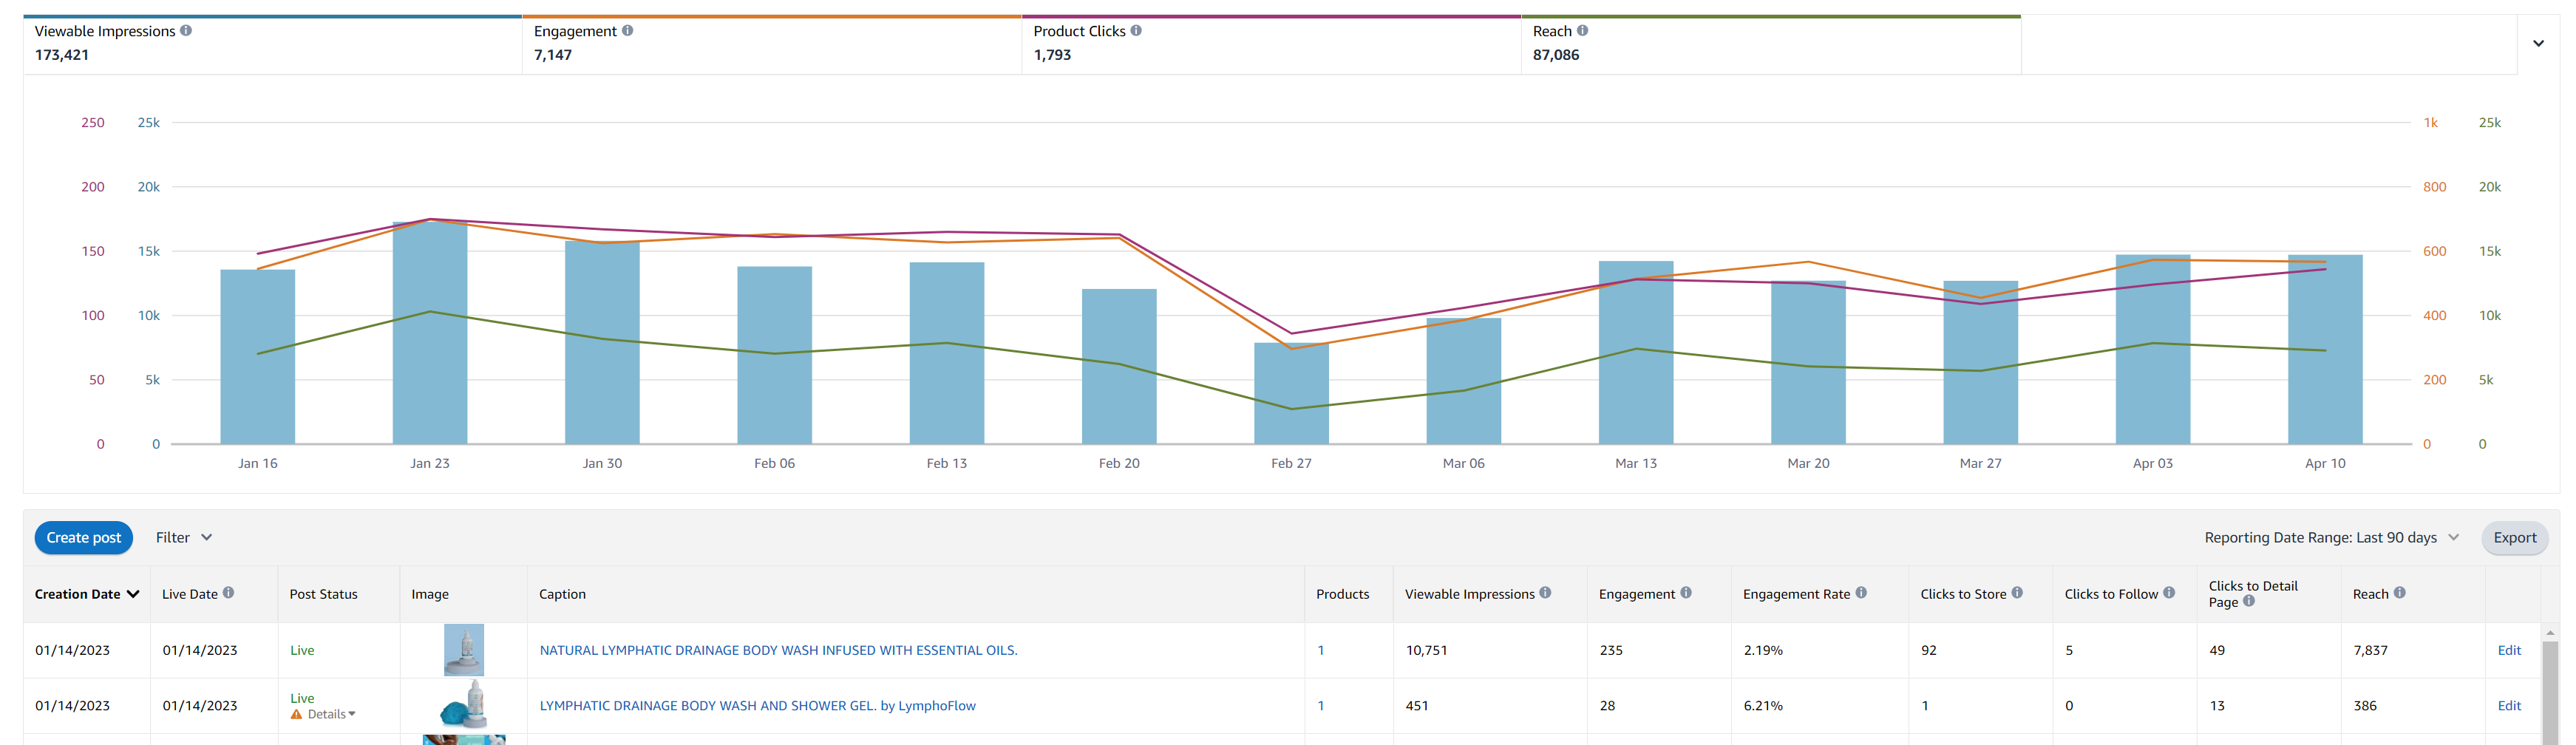This screenshot has width=2576, height=745.
Task: Click the Clicks to Follow info icon
Action: tap(2169, 593)
